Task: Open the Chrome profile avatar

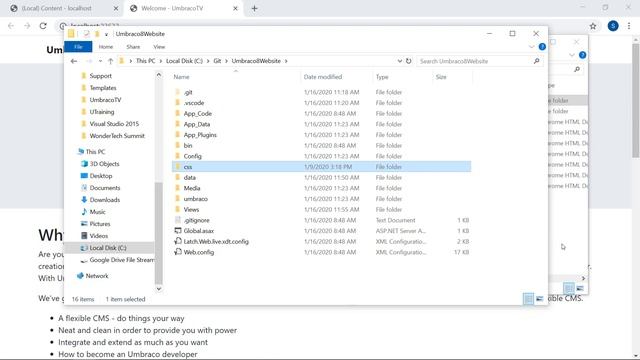Action: pos(613,26)
